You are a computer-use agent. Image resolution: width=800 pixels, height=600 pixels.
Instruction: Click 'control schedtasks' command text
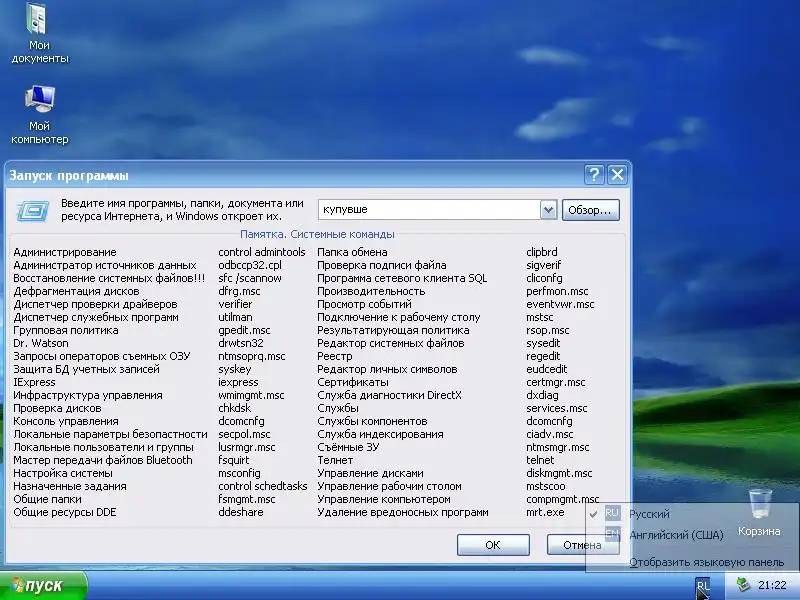263,486
